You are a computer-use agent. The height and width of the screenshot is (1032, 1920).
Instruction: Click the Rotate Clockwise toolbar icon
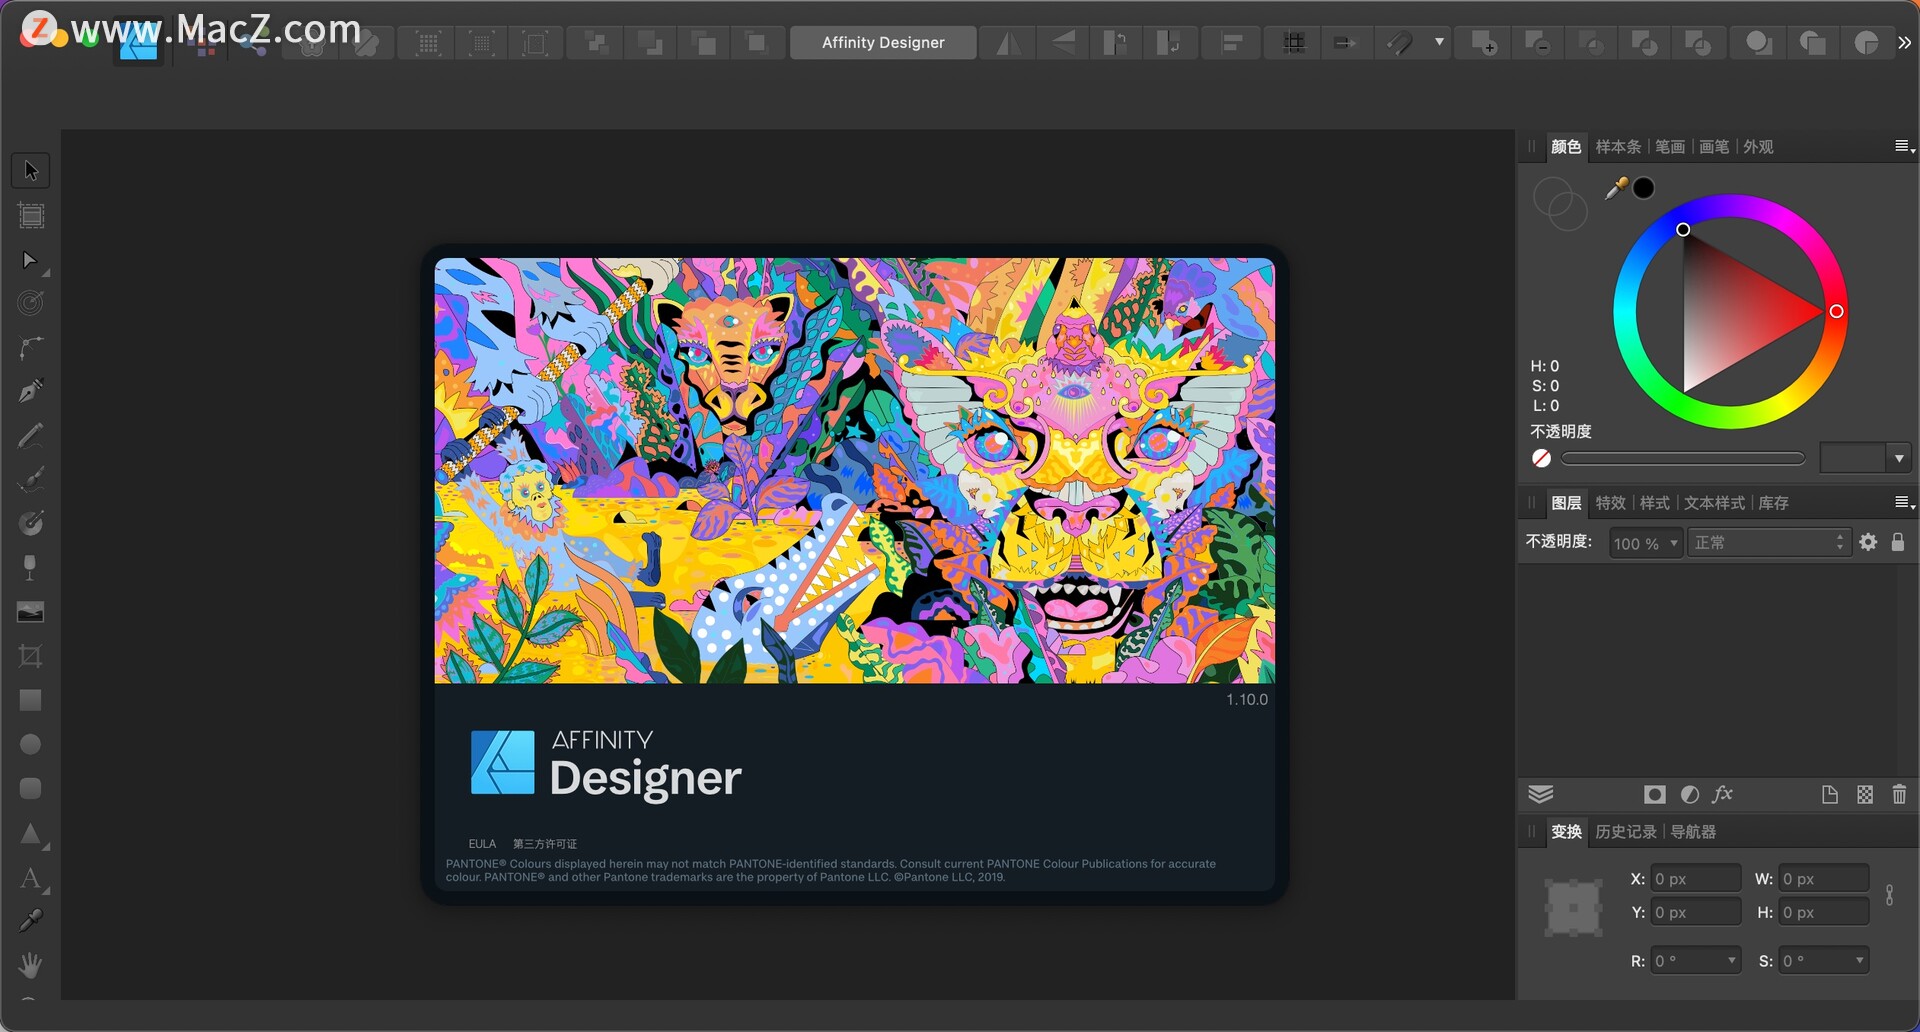coord(1169,43)
